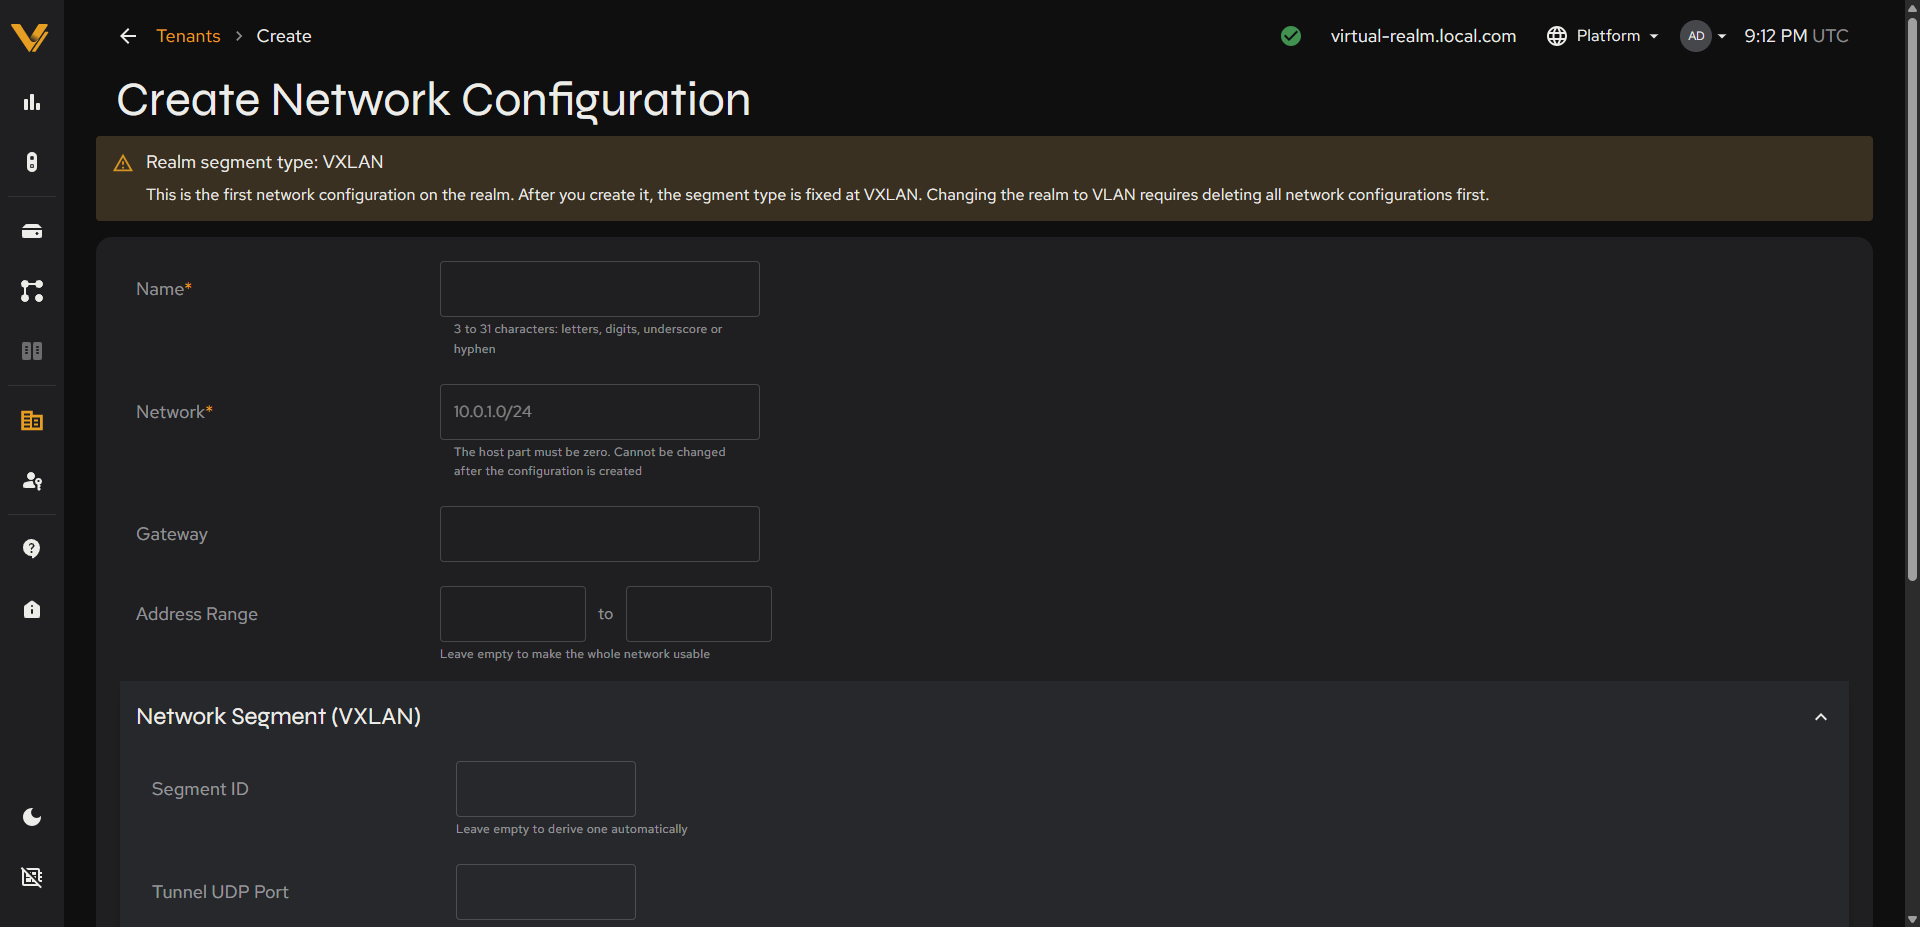Click the crossed-out grid icon at sidebar bottom
Screen dimensions: 1920x927
(32, 877)
